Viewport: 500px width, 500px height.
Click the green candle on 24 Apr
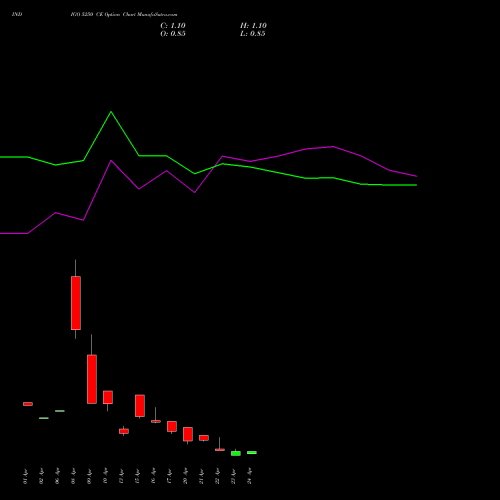tap(252, 453)
